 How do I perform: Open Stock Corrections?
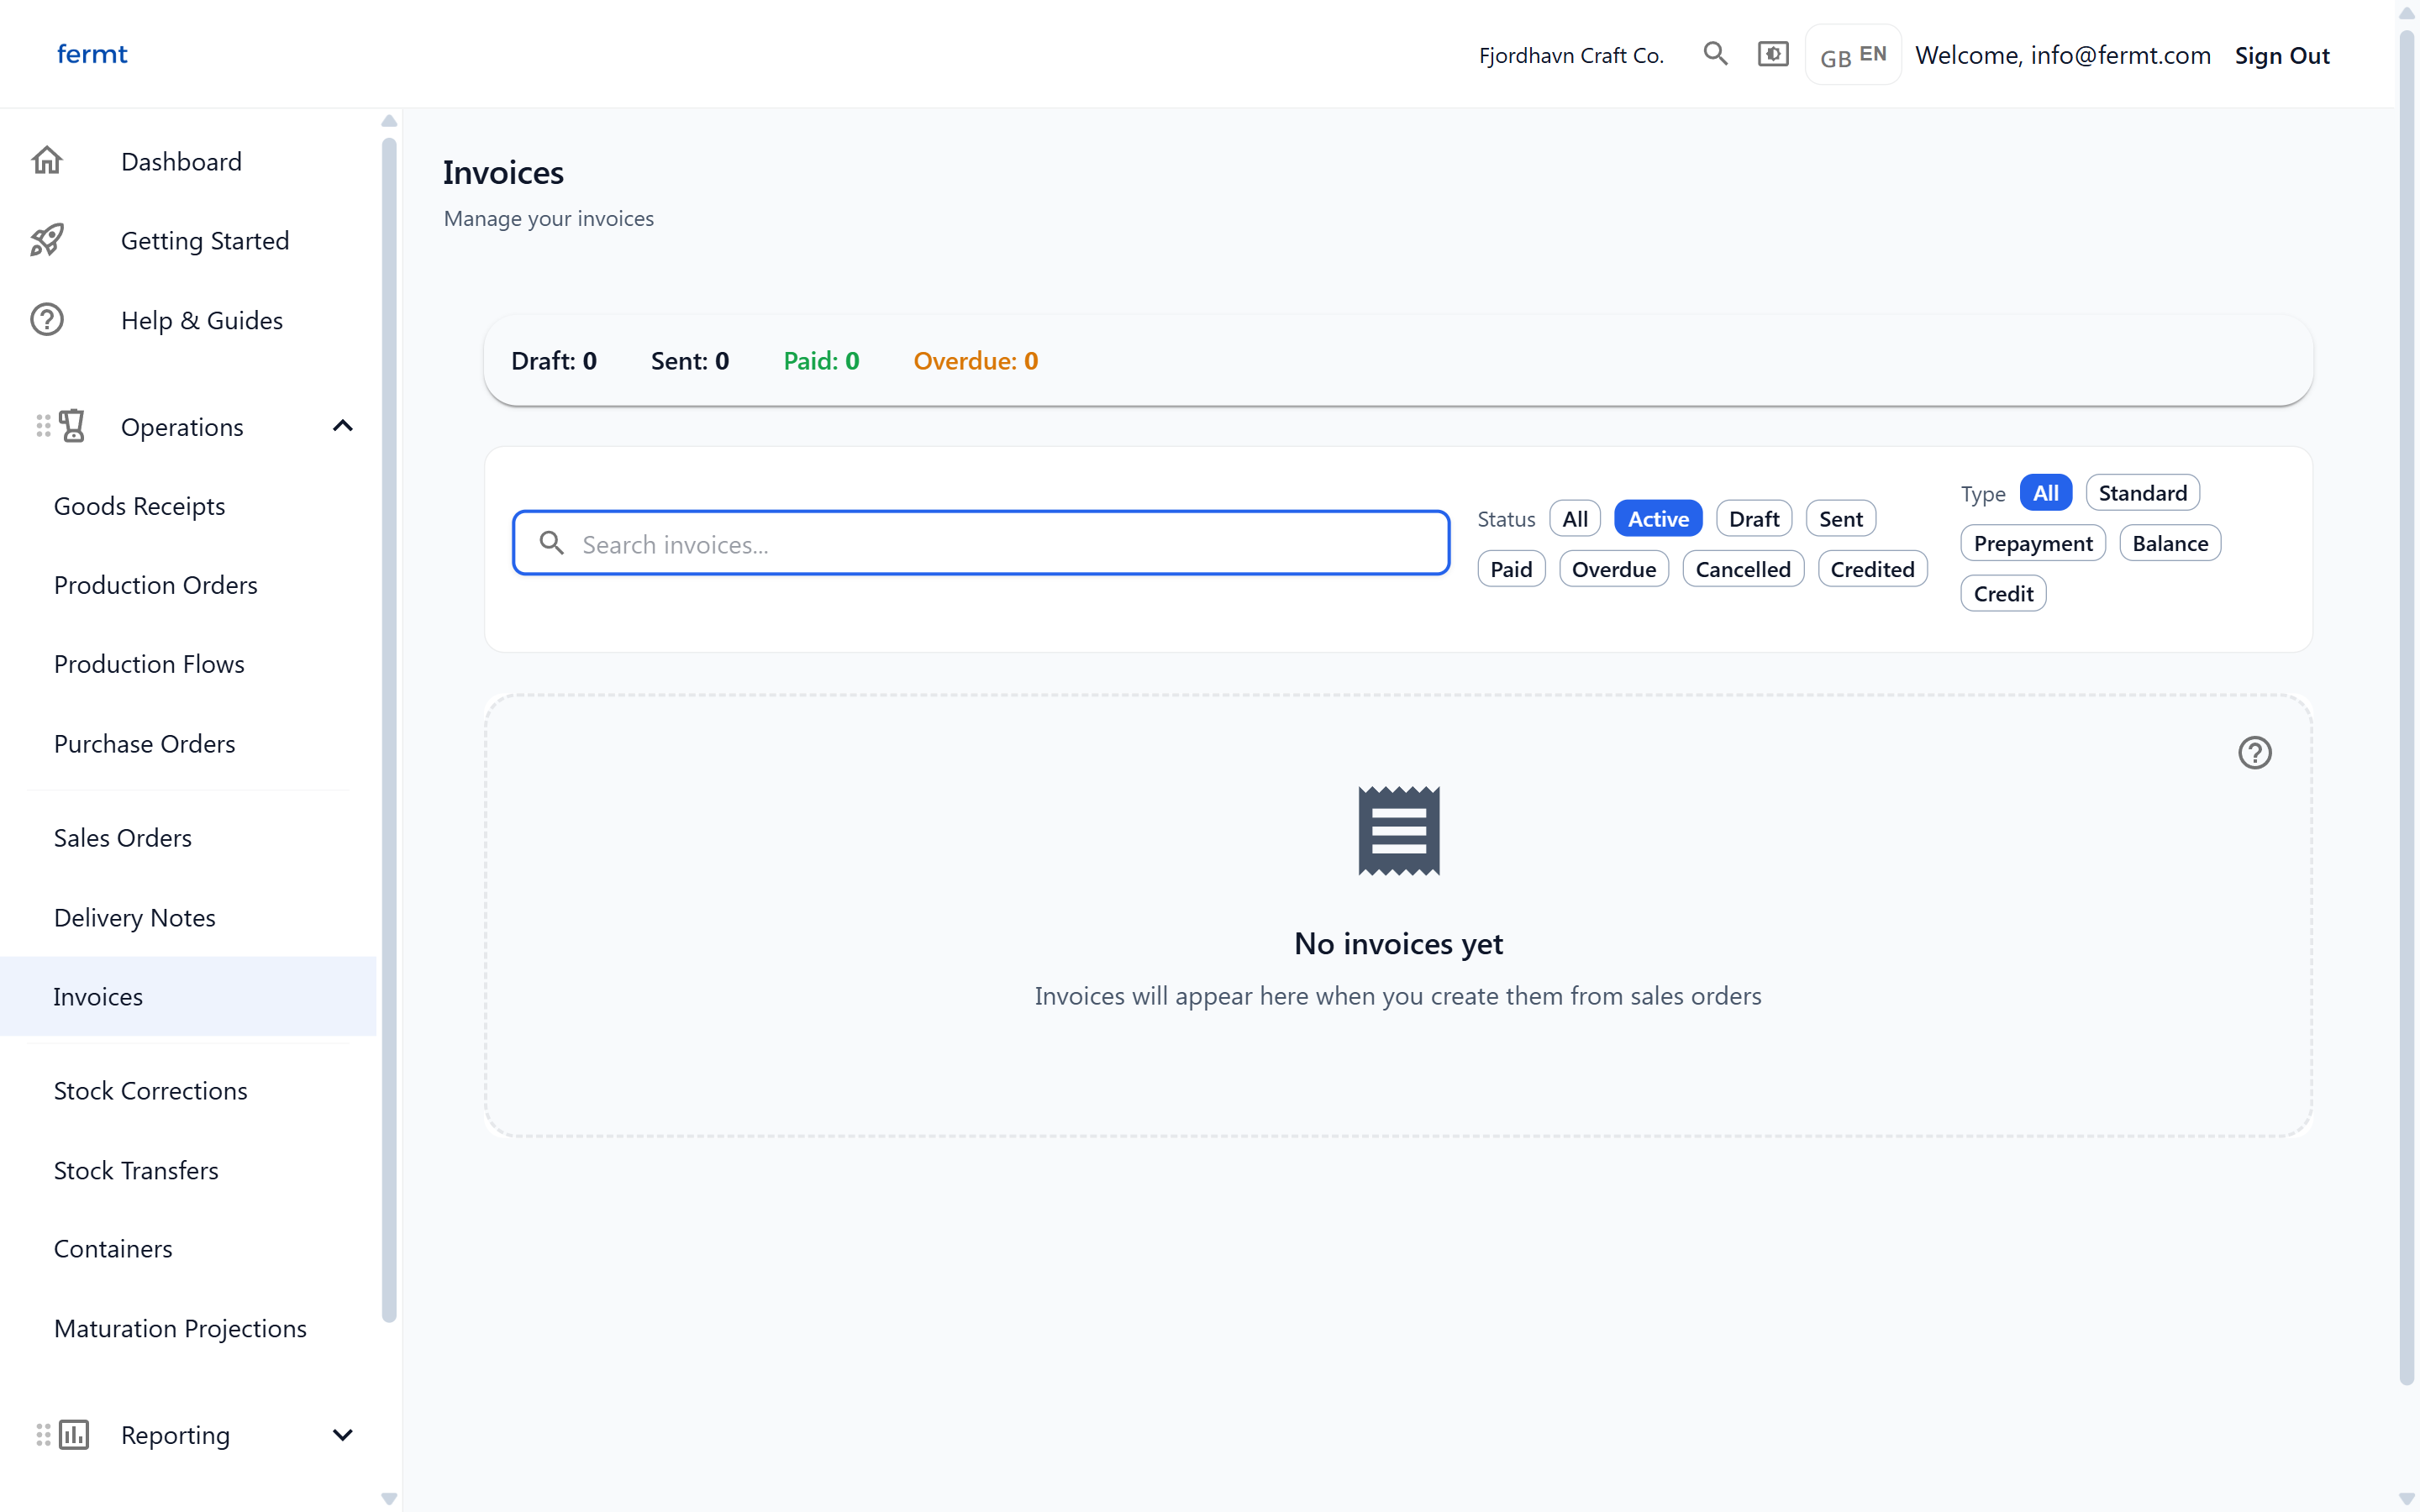click(188, 1090)
